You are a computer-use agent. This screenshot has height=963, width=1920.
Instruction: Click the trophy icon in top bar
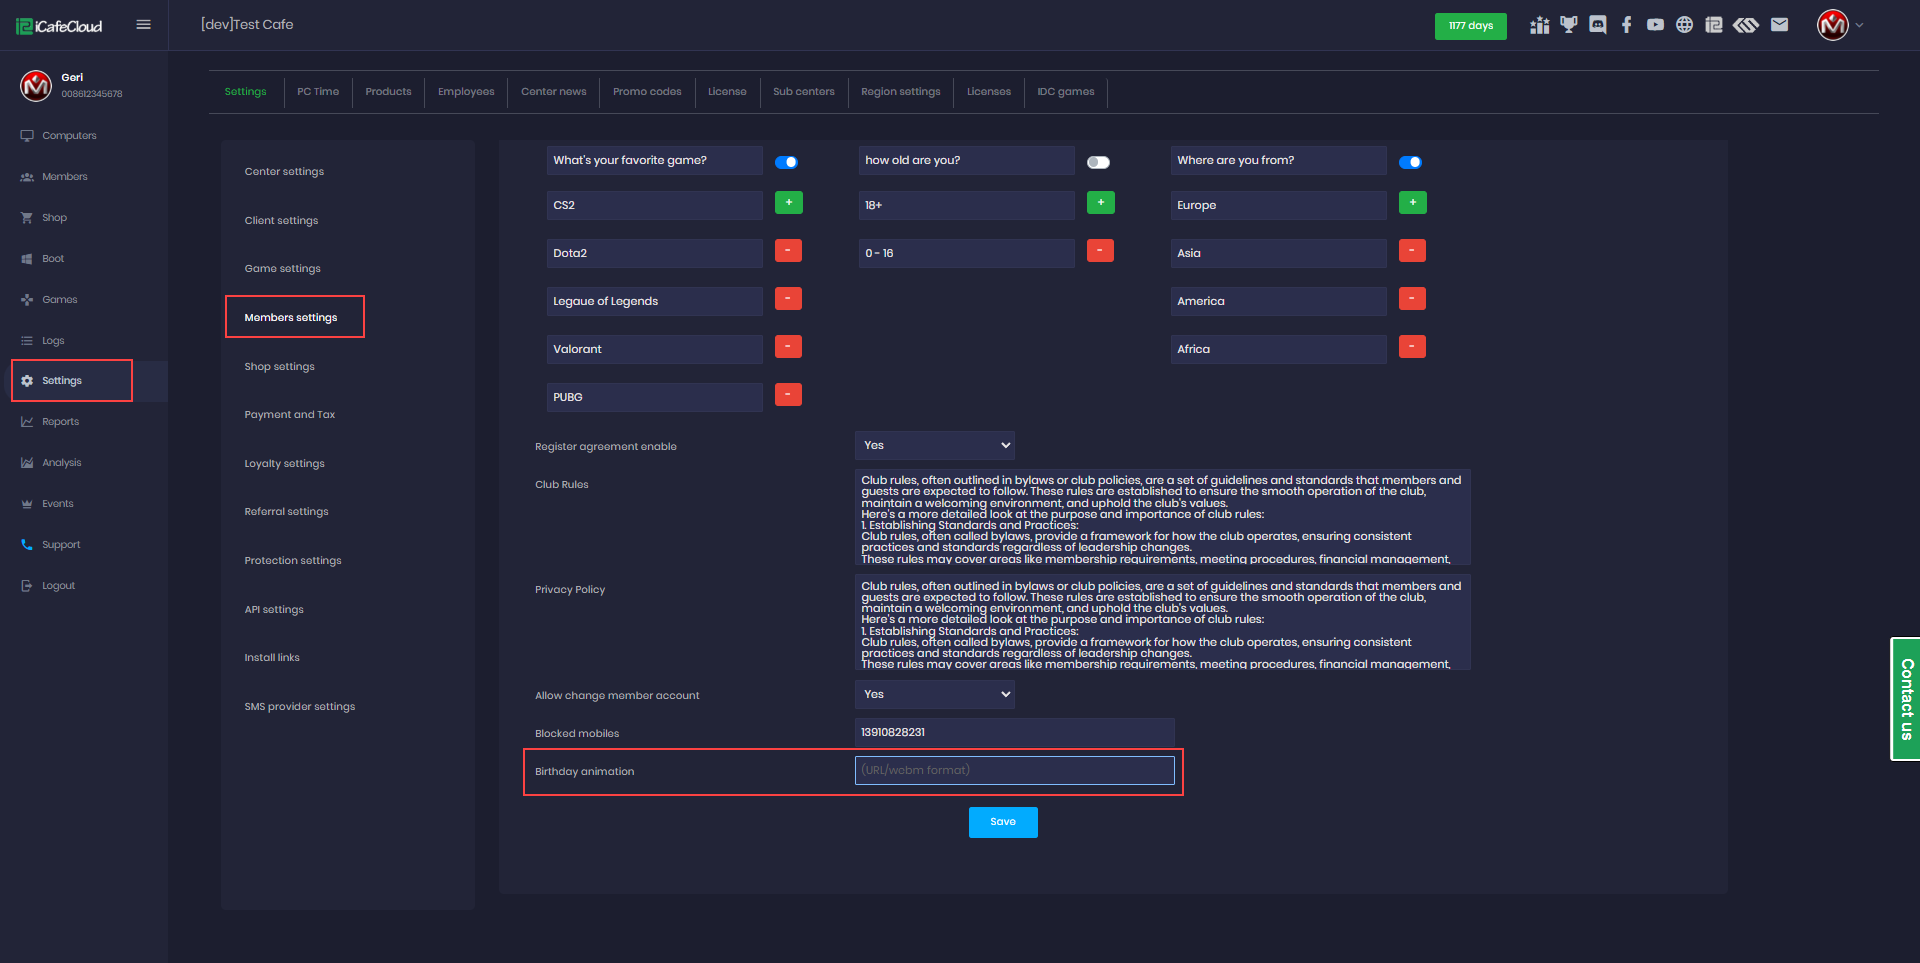[x=1569, y=25]
